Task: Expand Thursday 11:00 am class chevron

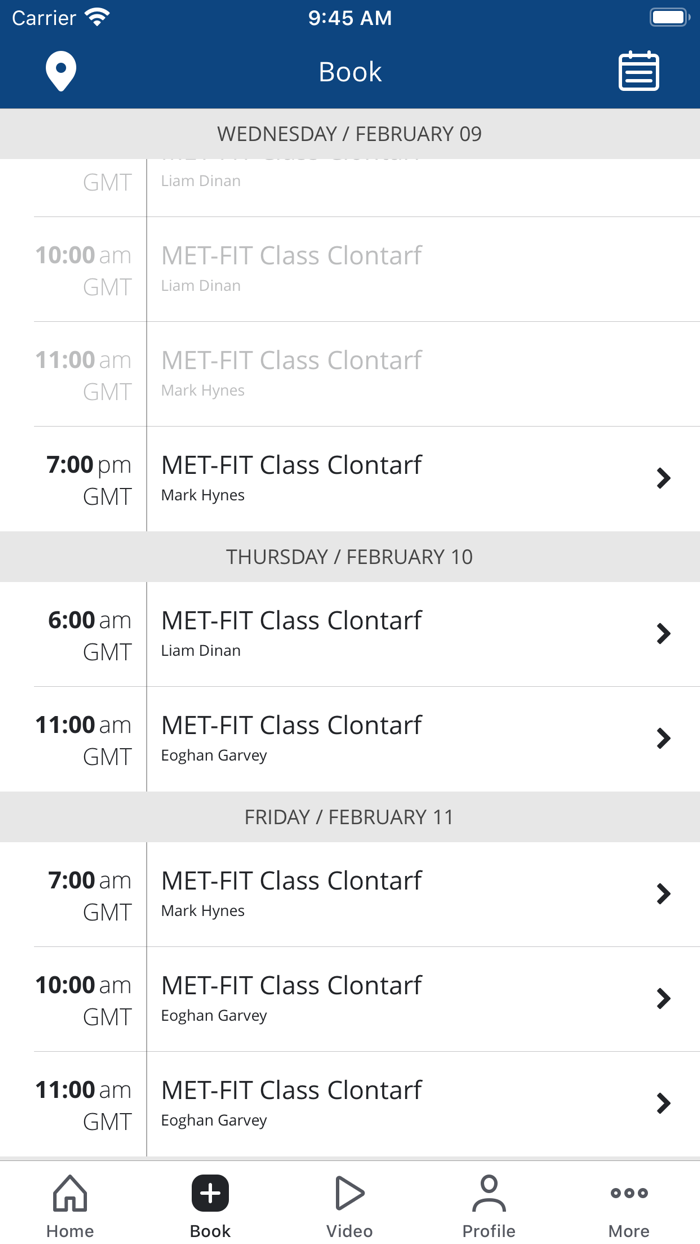Action: pos(663,739)
